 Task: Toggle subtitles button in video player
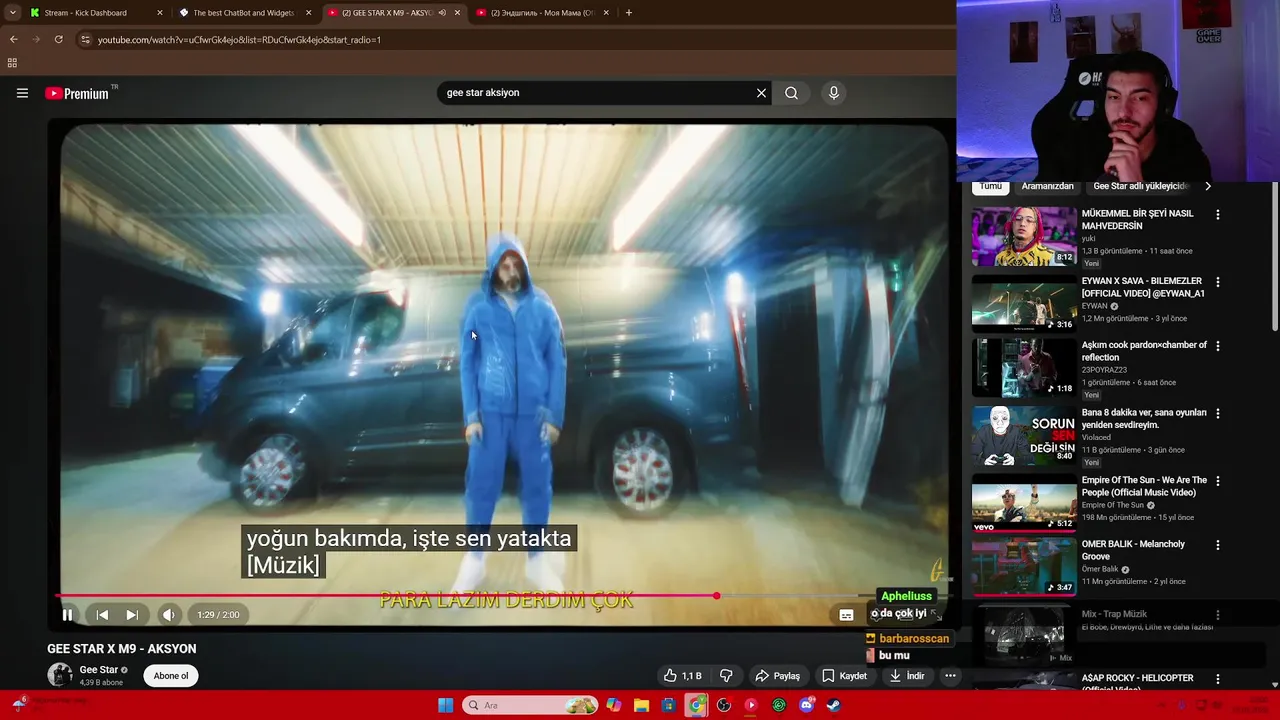846,615
